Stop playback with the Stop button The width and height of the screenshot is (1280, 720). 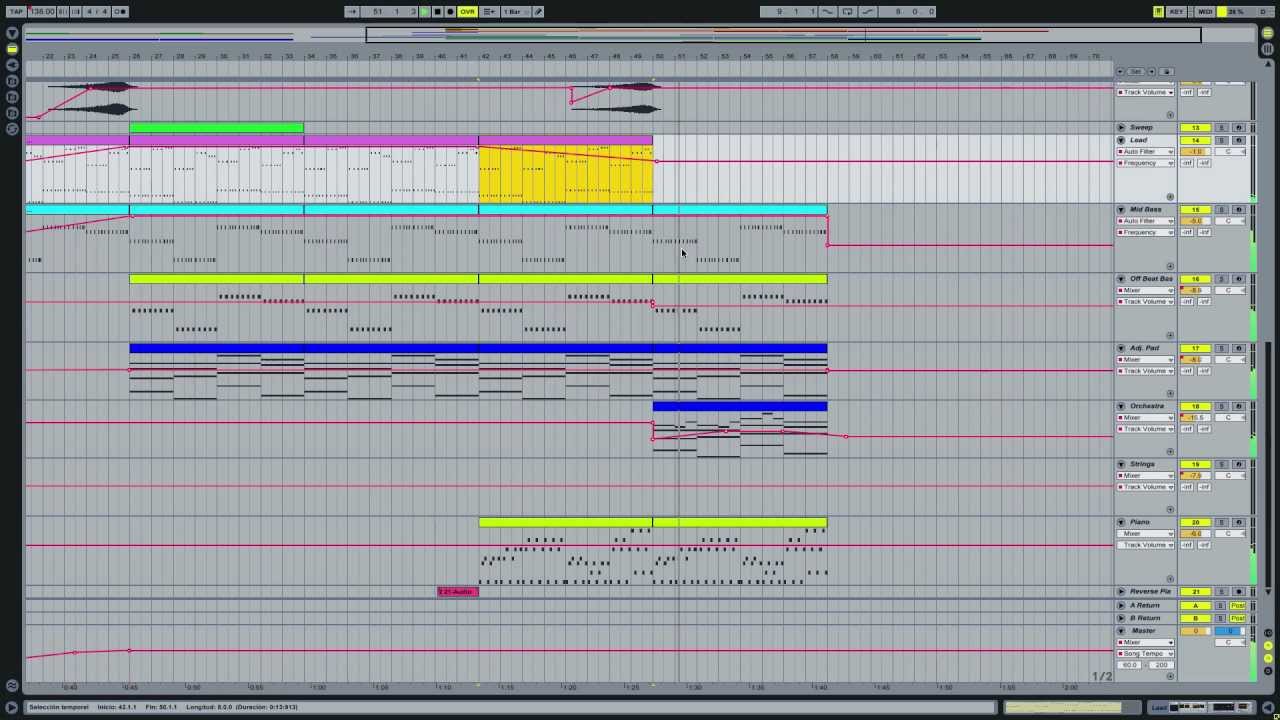click(437, 11)
